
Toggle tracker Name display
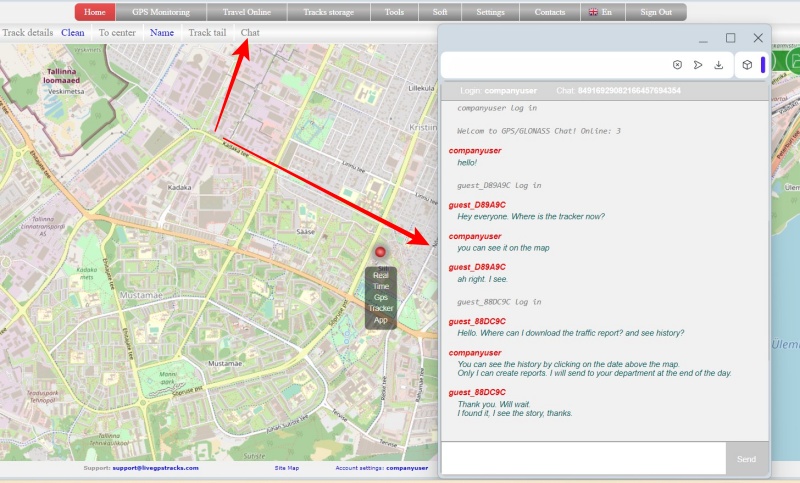[162, 33]
